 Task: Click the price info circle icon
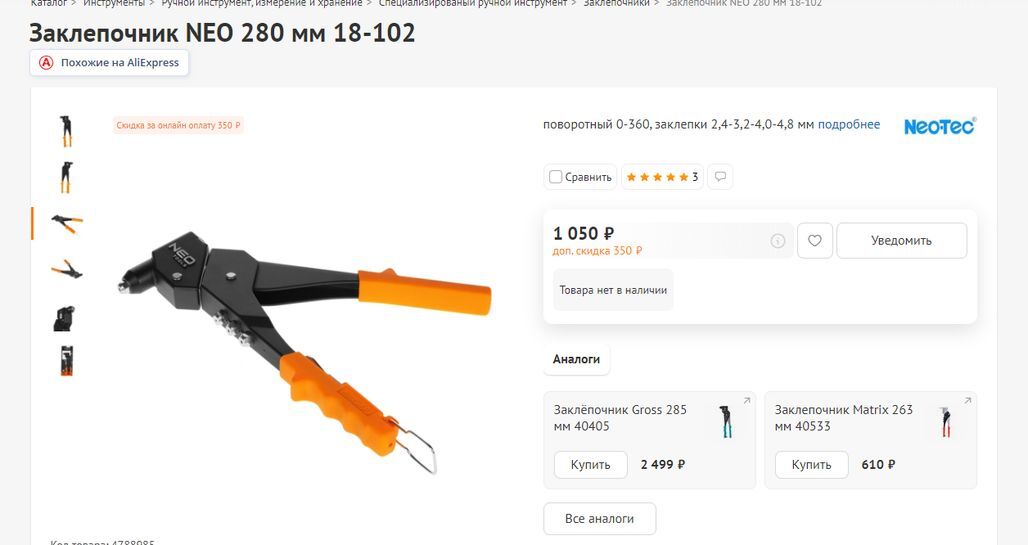(x=778, y=241)
